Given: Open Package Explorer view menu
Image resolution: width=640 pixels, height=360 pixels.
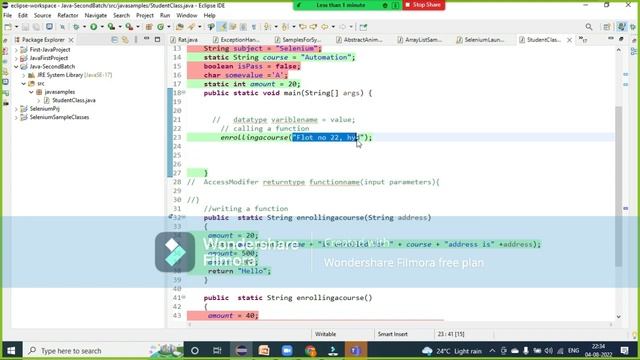Looking at the screenshot, I should (x=136, y=40).
